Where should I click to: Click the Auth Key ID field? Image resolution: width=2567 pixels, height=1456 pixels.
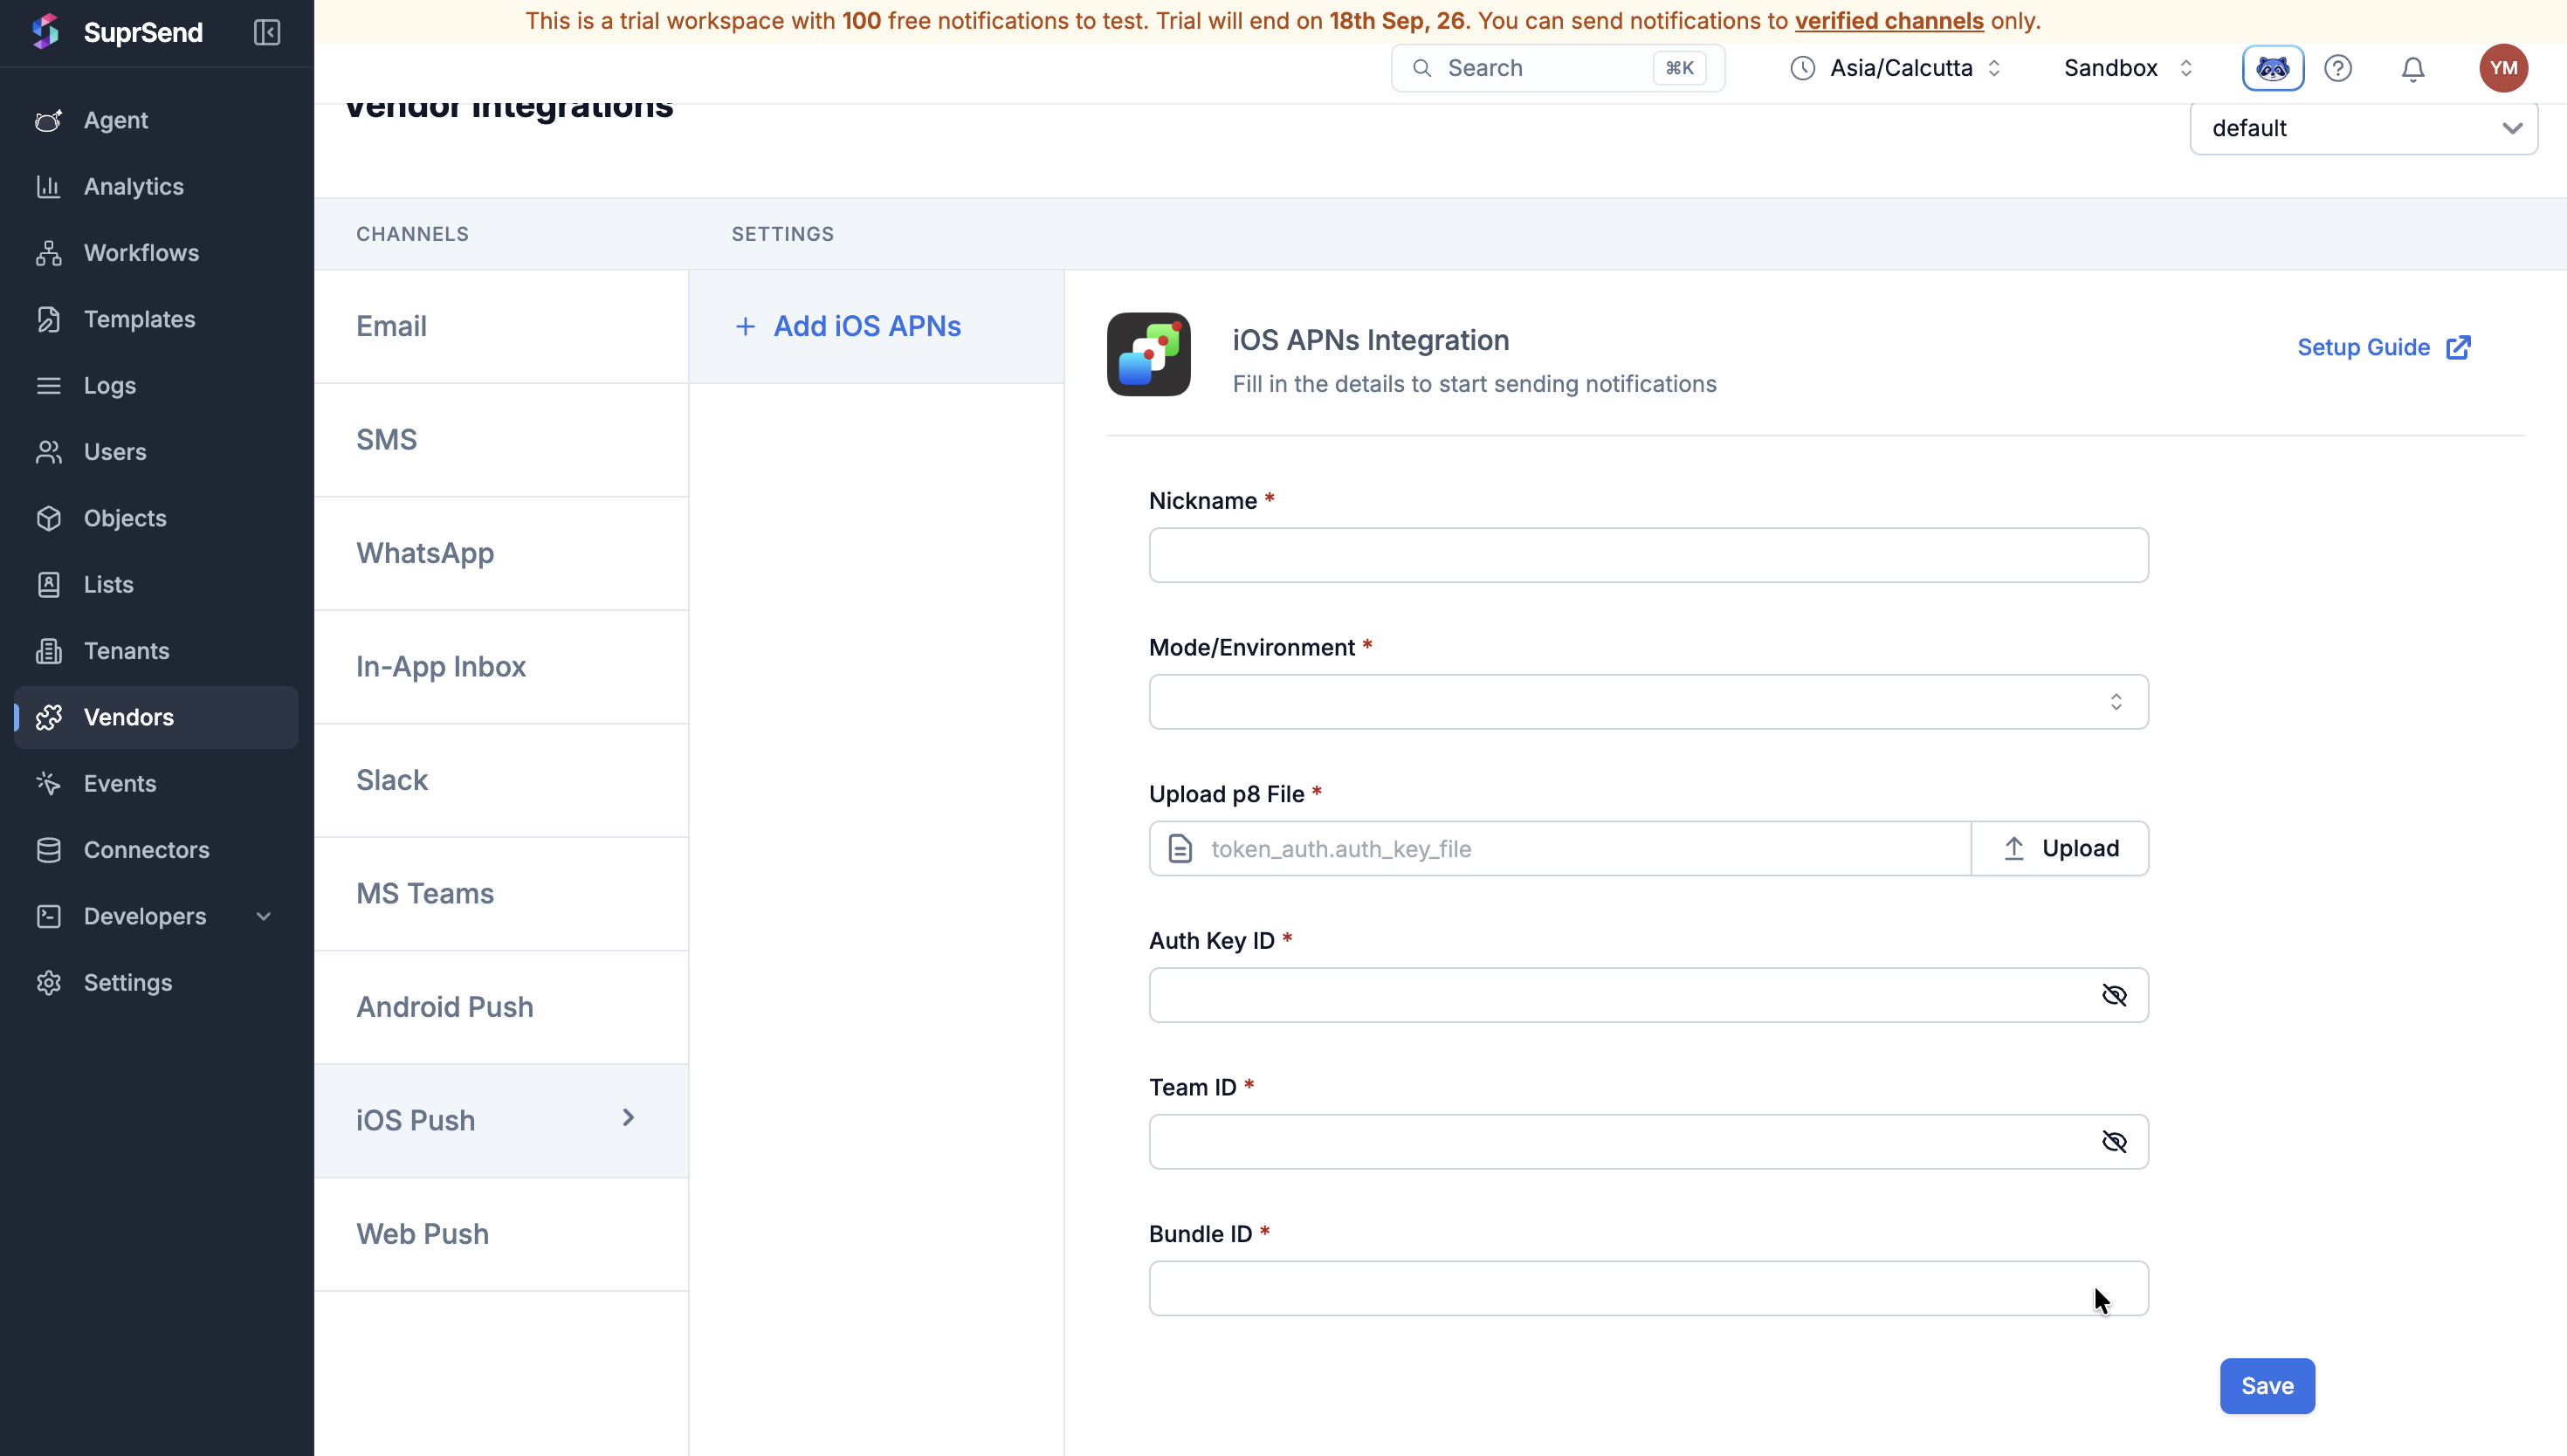(1648, 995)
